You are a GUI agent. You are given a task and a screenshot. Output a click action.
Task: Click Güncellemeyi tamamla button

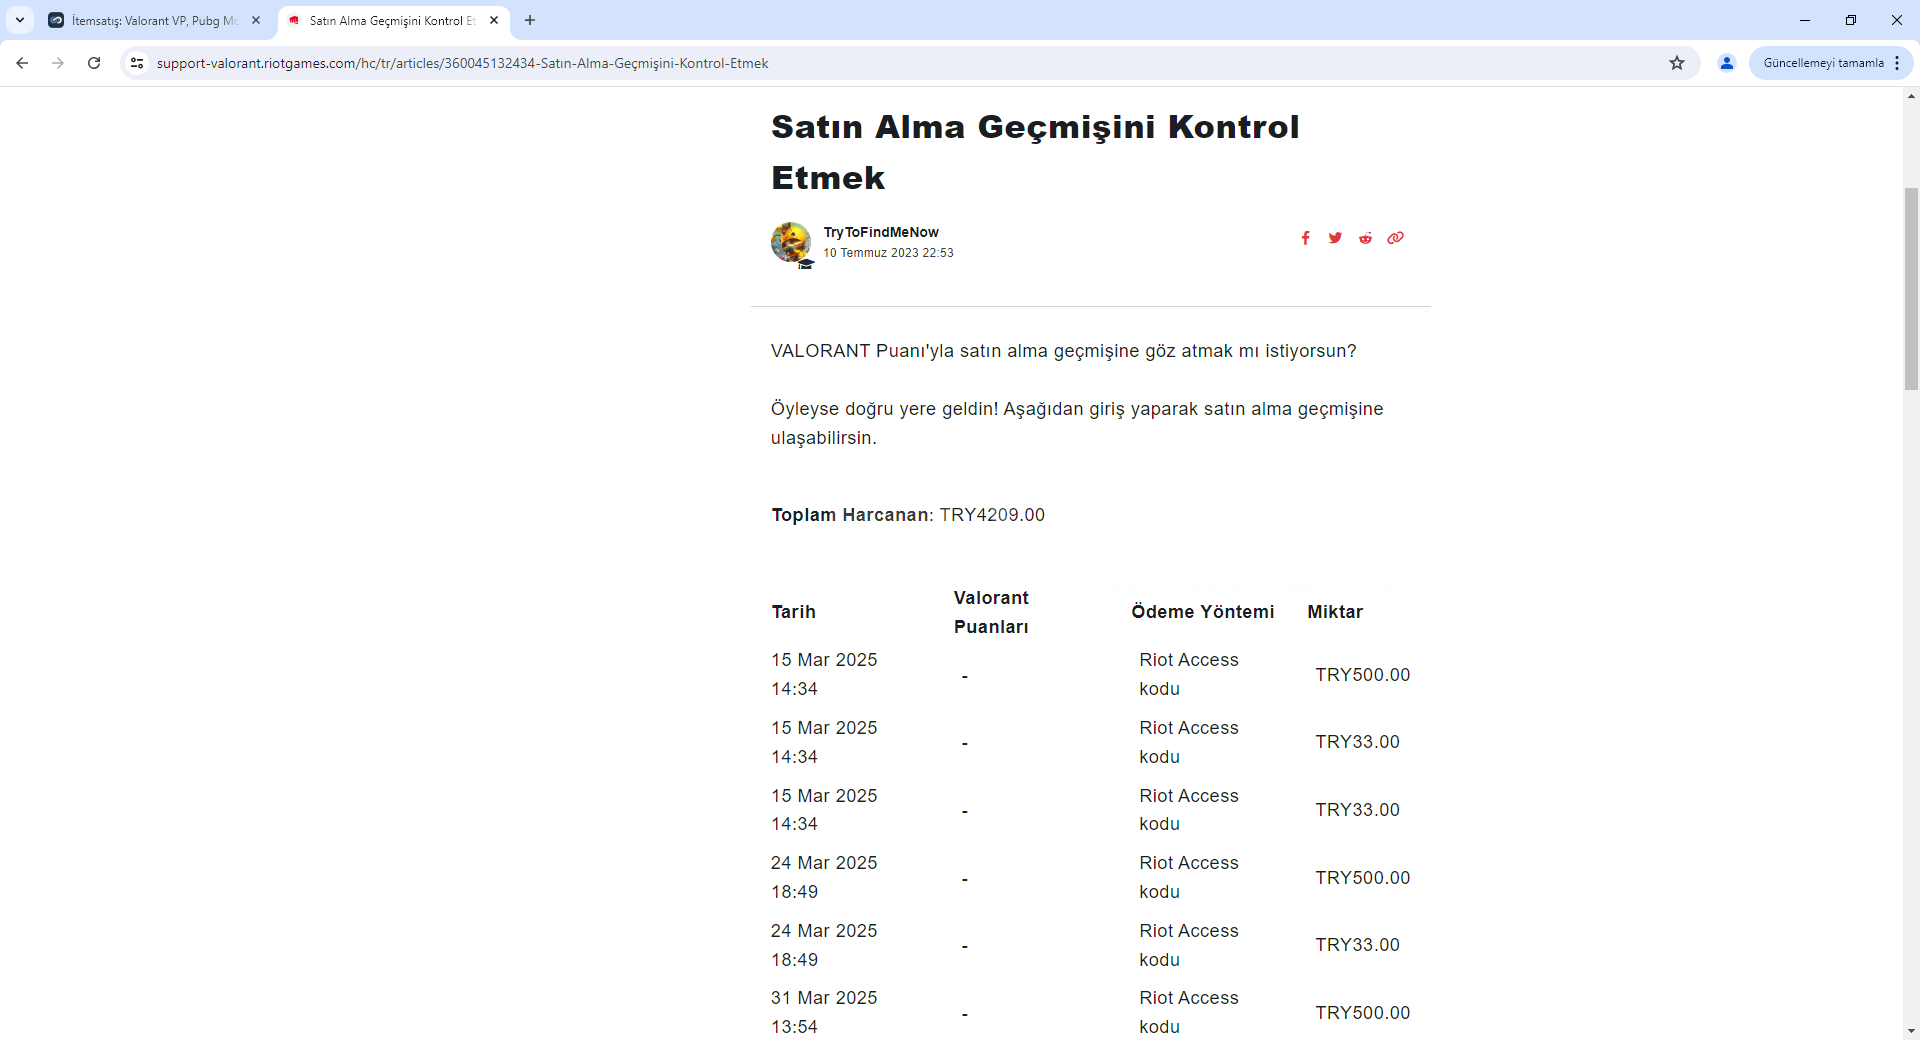point(1823,63)
